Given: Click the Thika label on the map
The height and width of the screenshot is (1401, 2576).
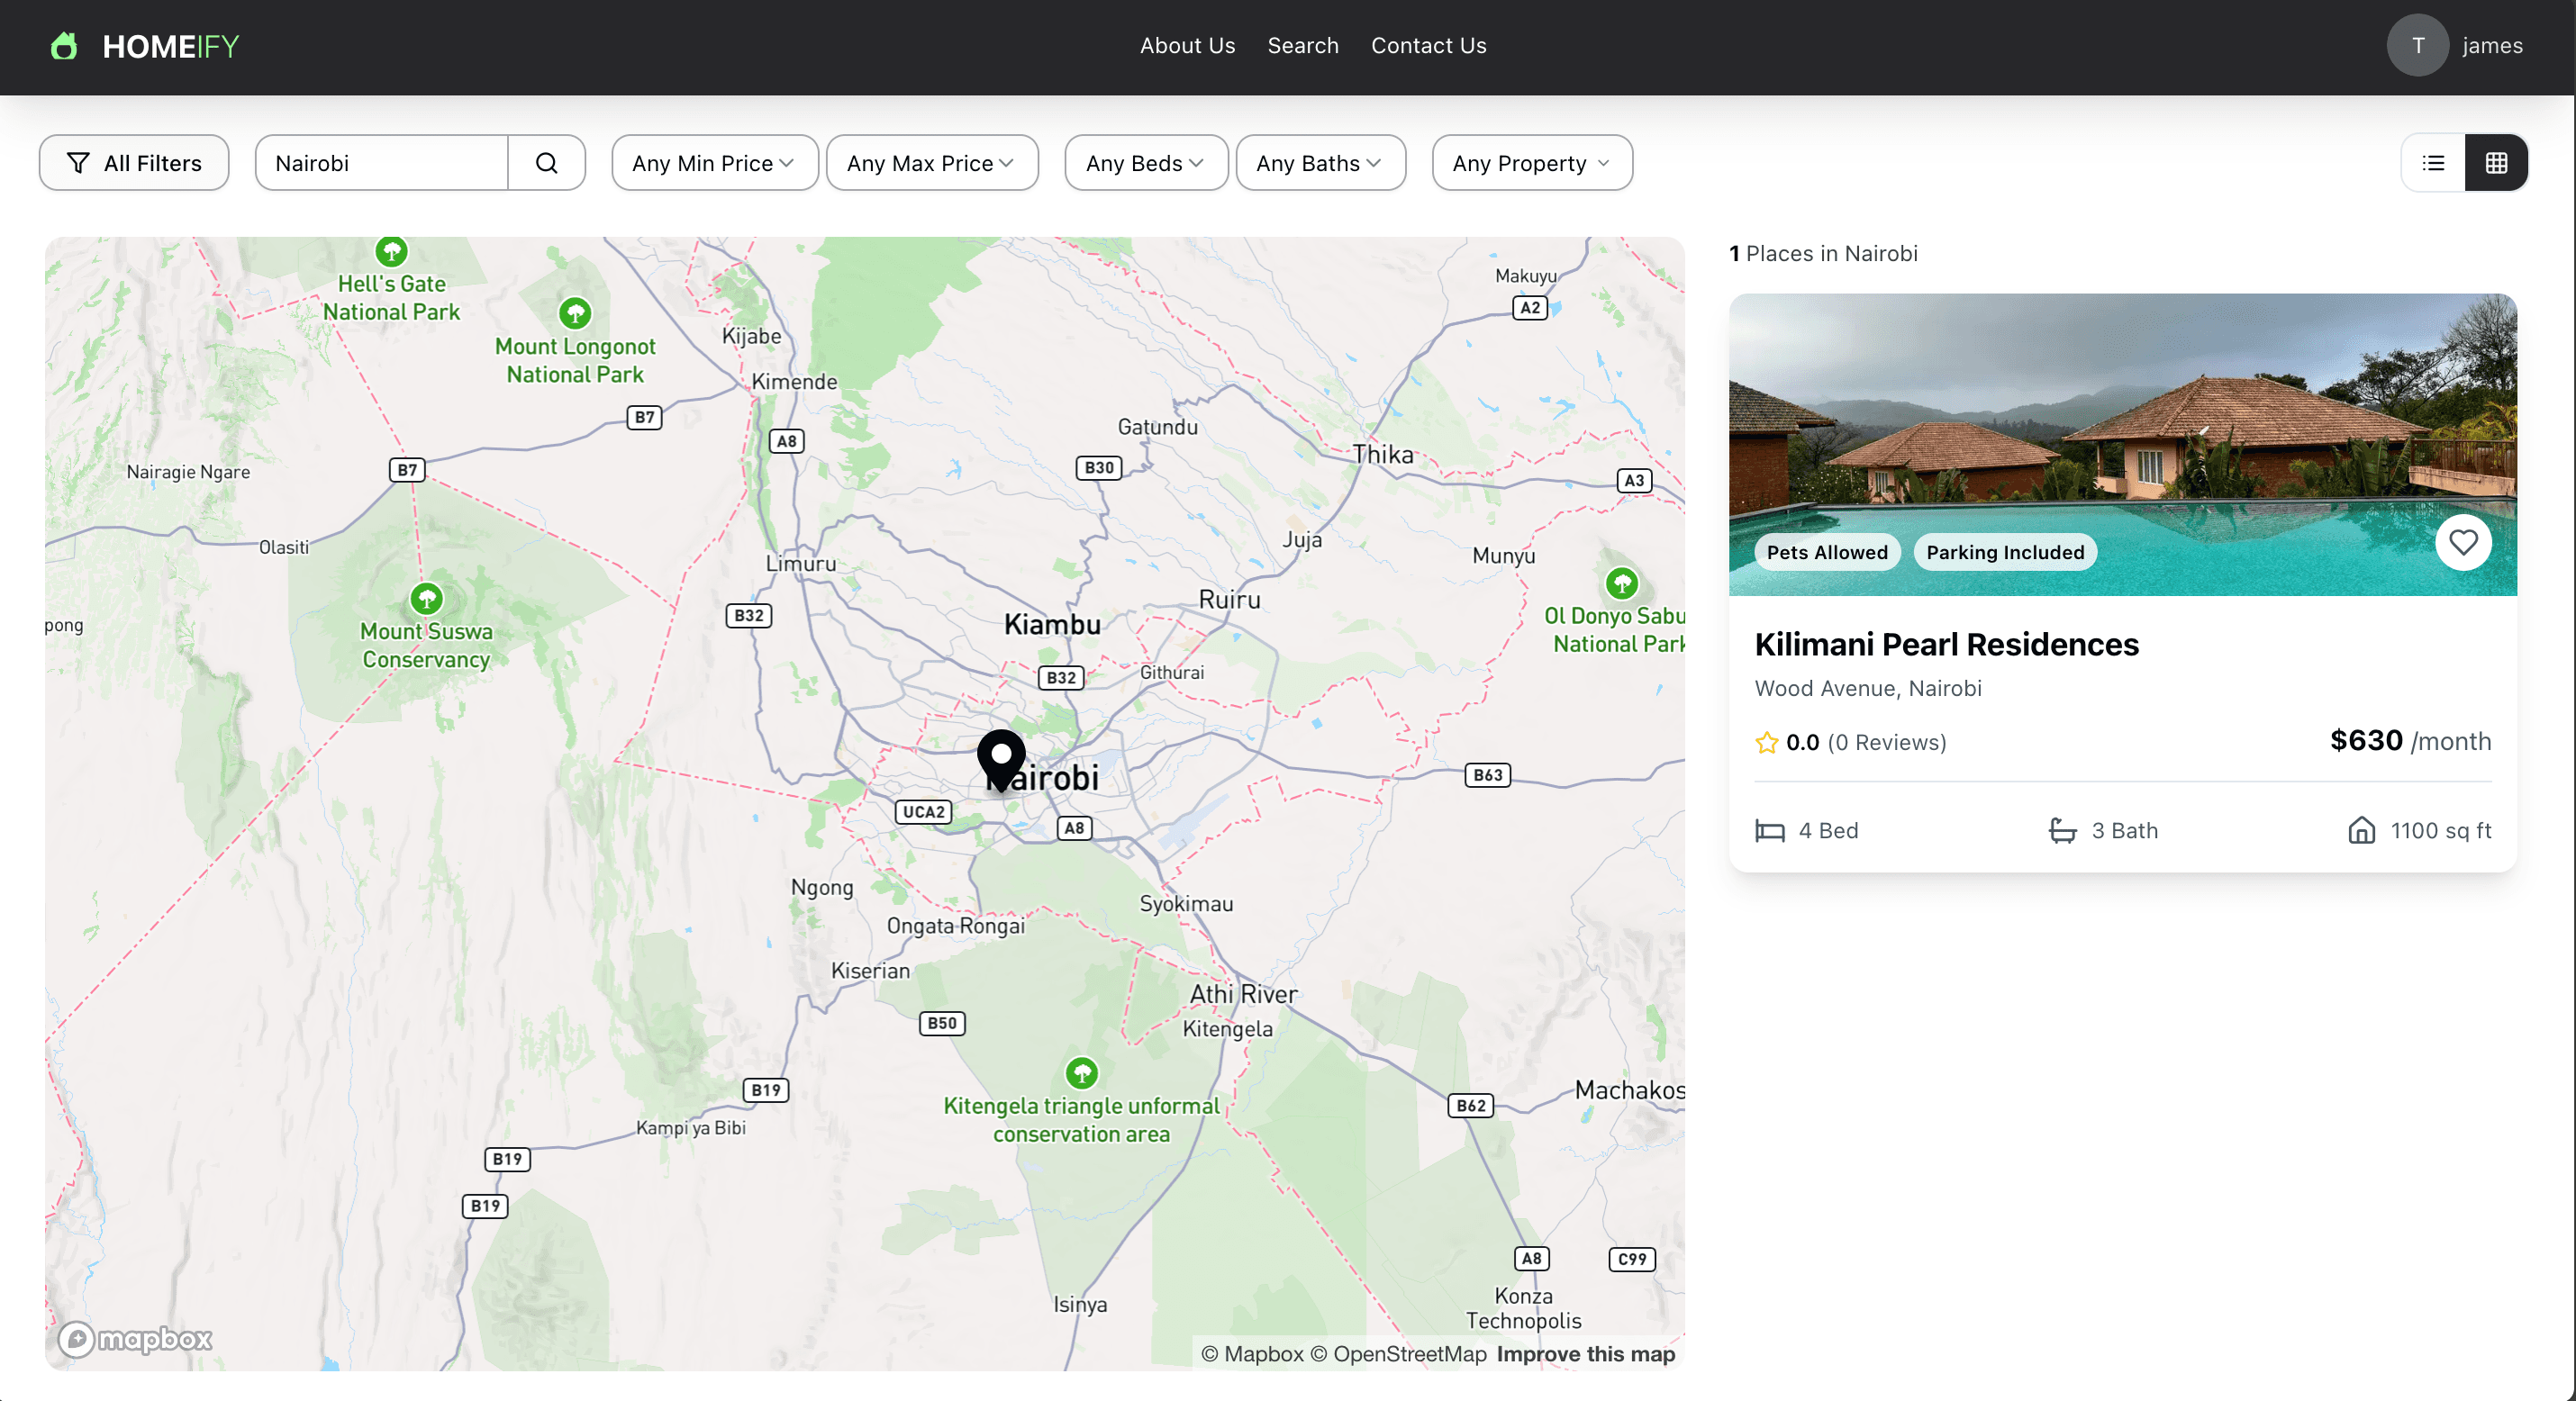Looking at the screenshot, I should click(1383, 455).
